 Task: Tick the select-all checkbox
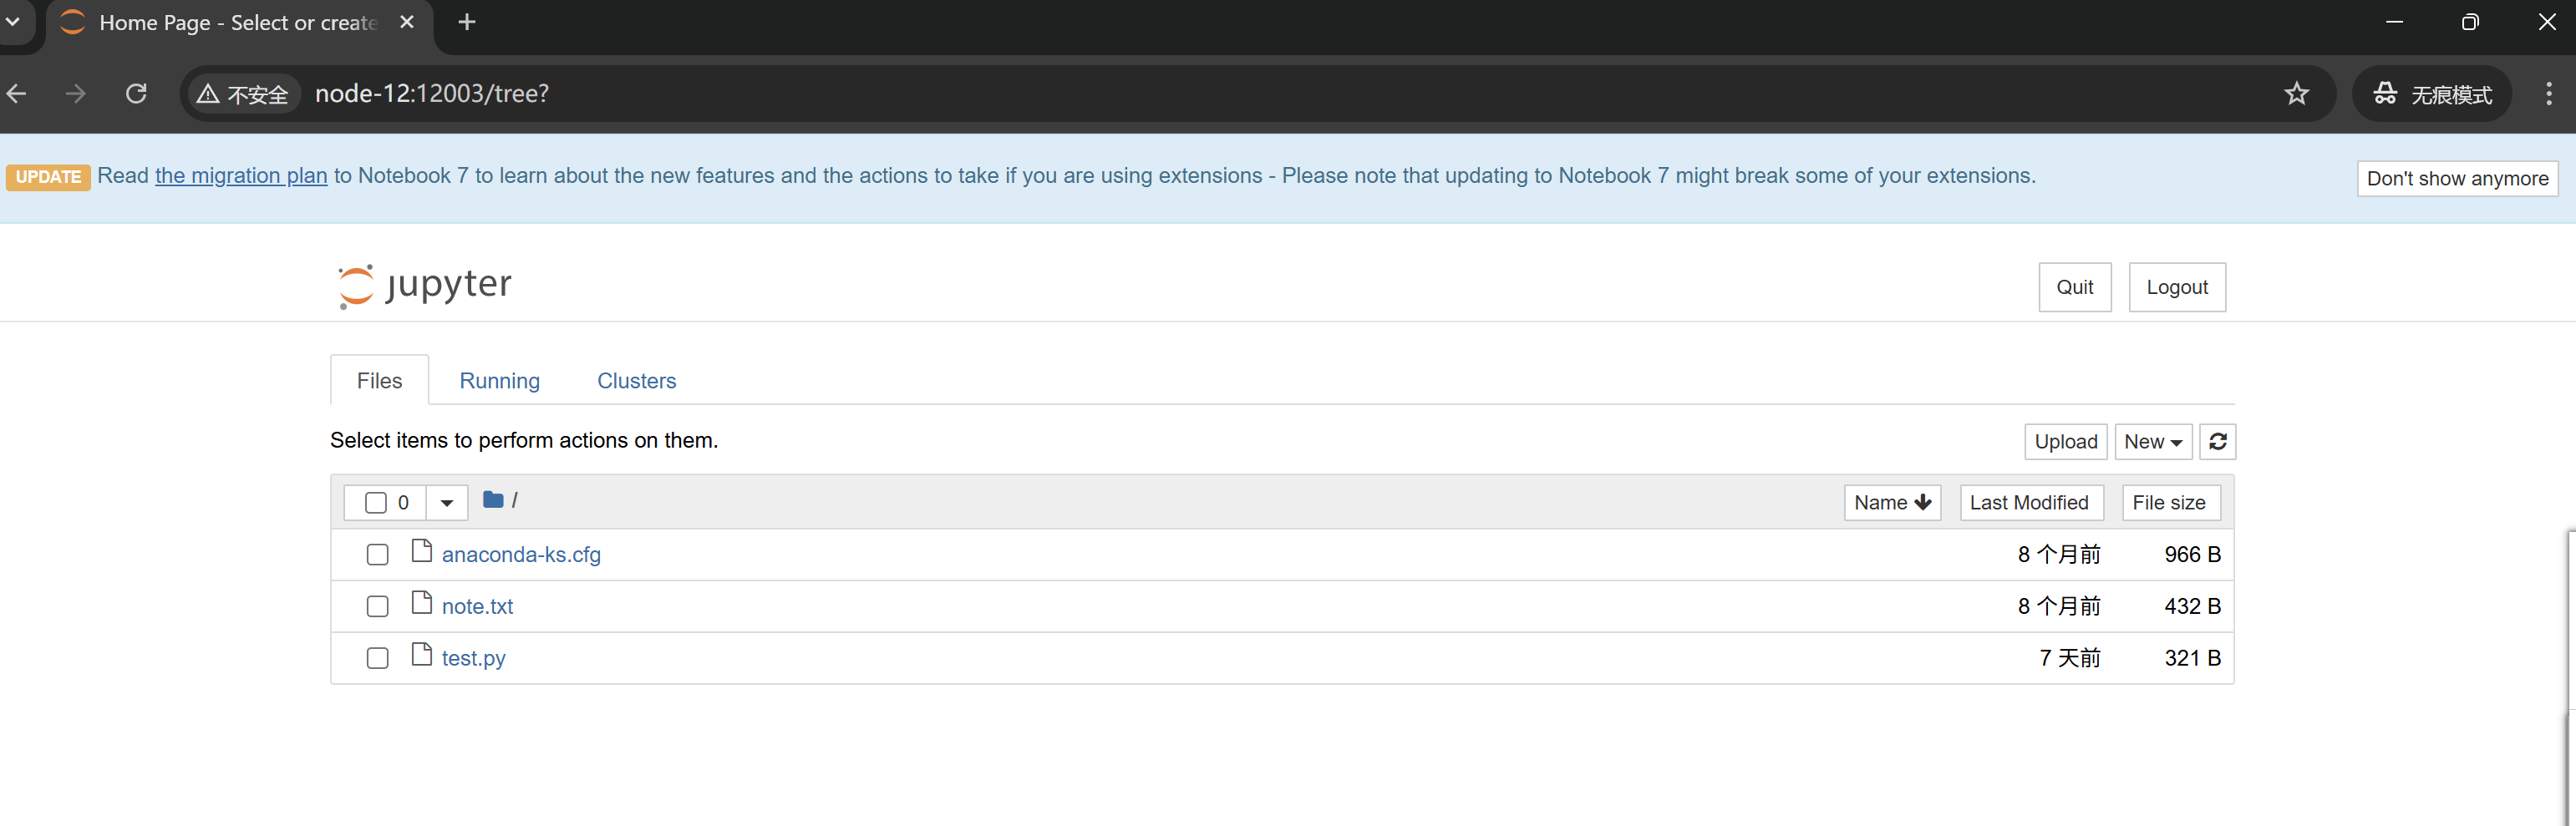point(376,503)
